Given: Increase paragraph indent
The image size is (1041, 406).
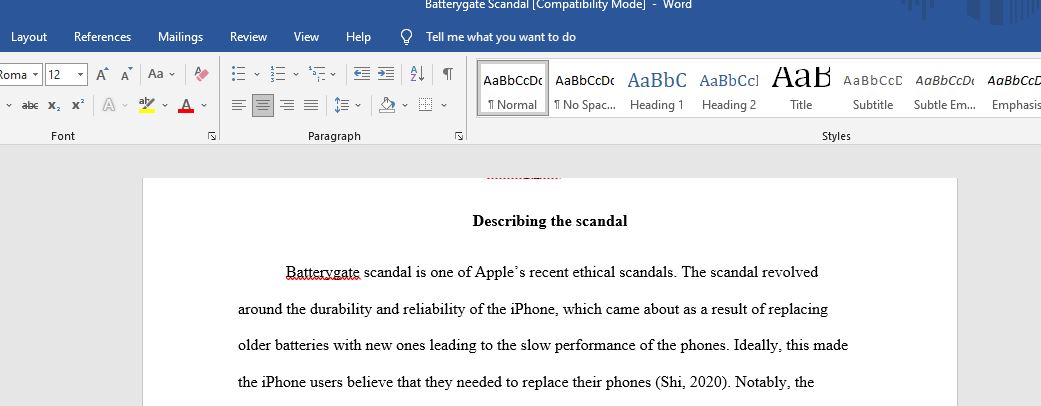Looking at the screenshot, I should pos(386,74).
